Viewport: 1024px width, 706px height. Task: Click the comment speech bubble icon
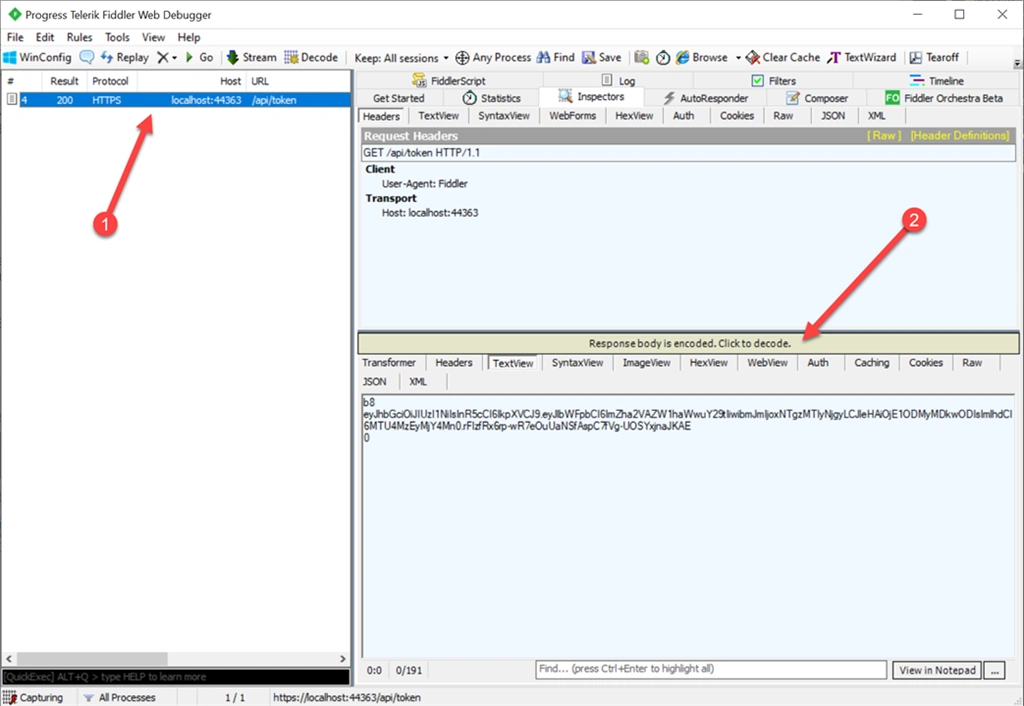pos(86,57)
